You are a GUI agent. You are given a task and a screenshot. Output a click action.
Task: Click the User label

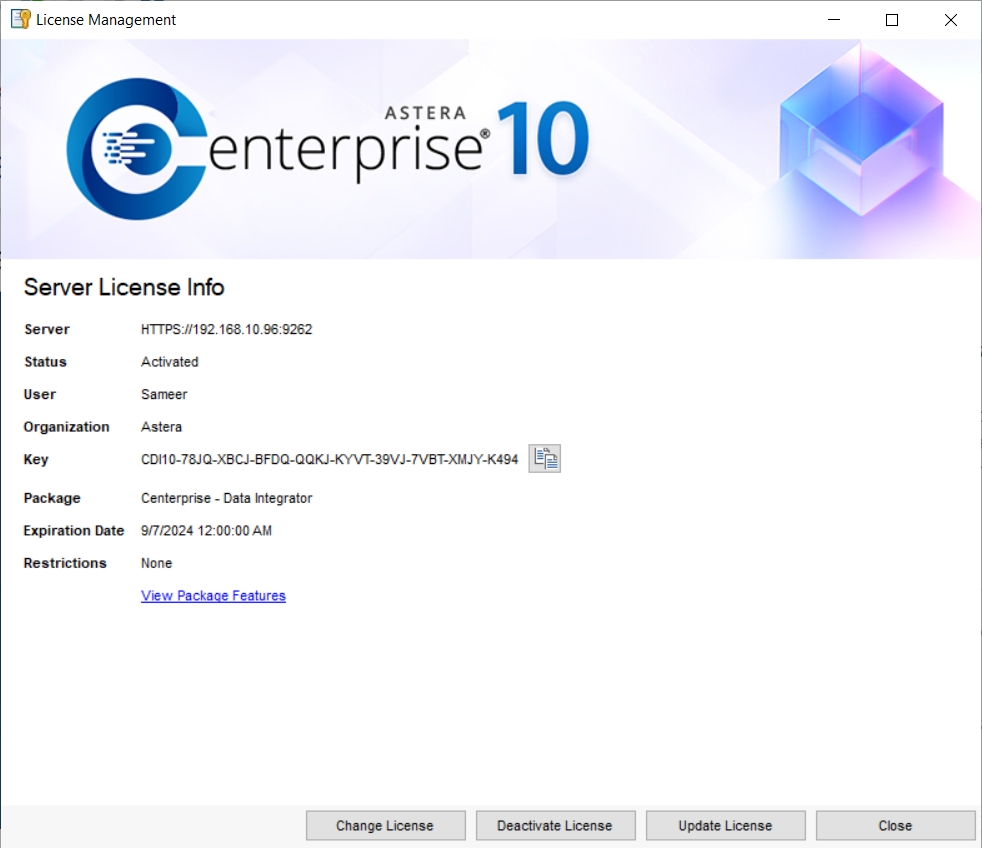(x=39, y=394)
